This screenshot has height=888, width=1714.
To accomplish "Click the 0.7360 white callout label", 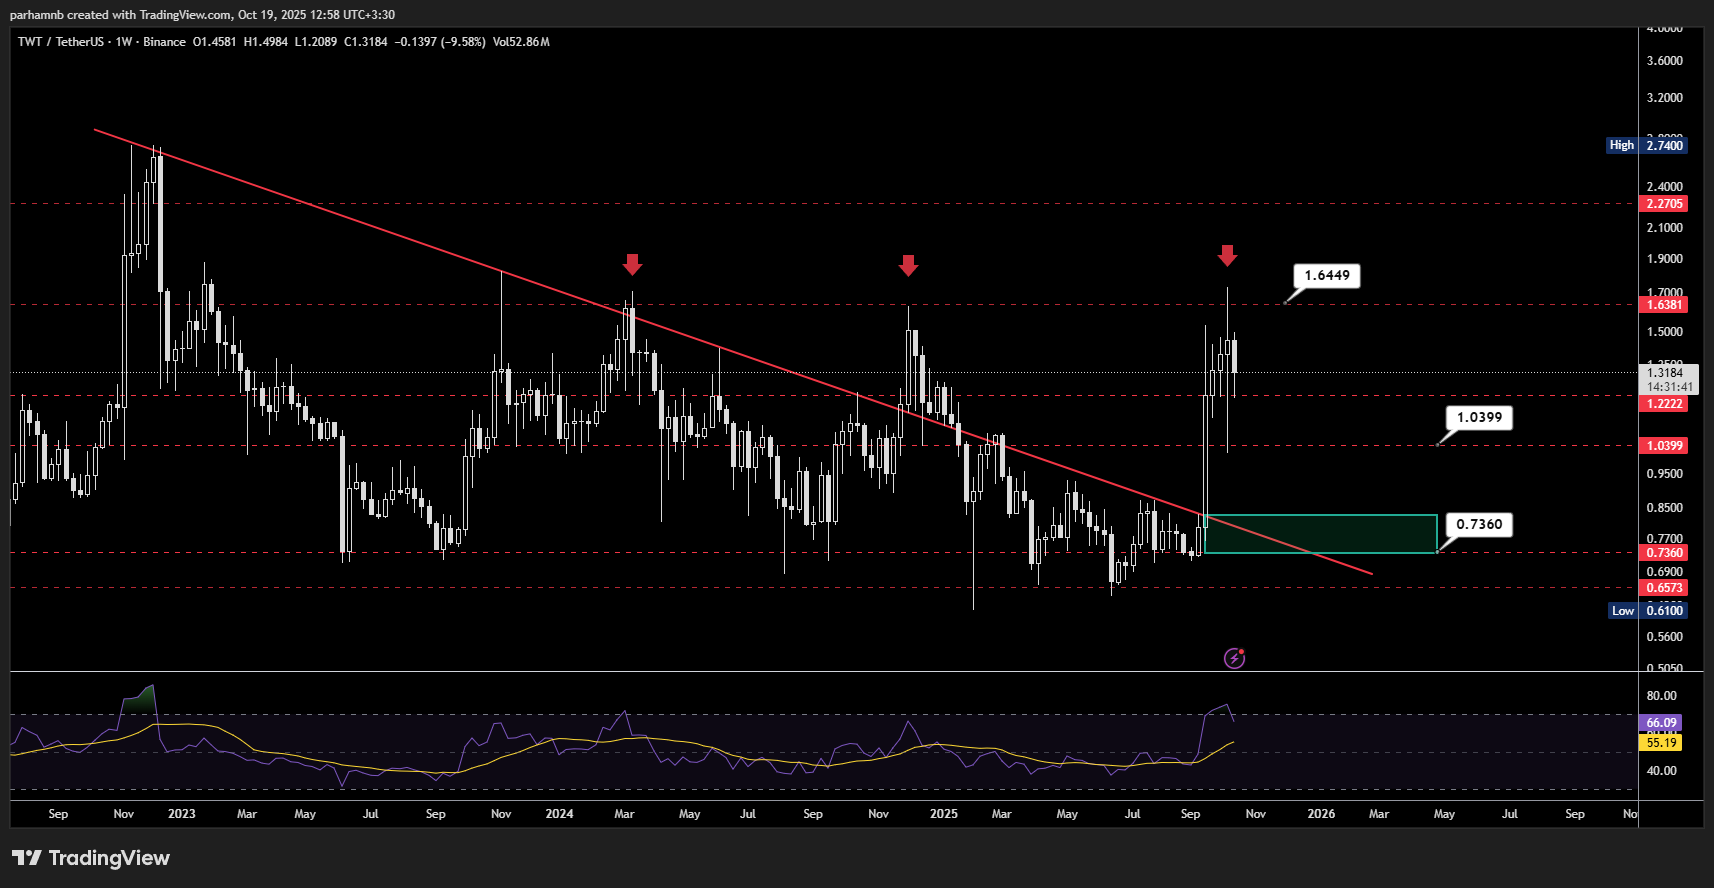I will (1478, 525).
